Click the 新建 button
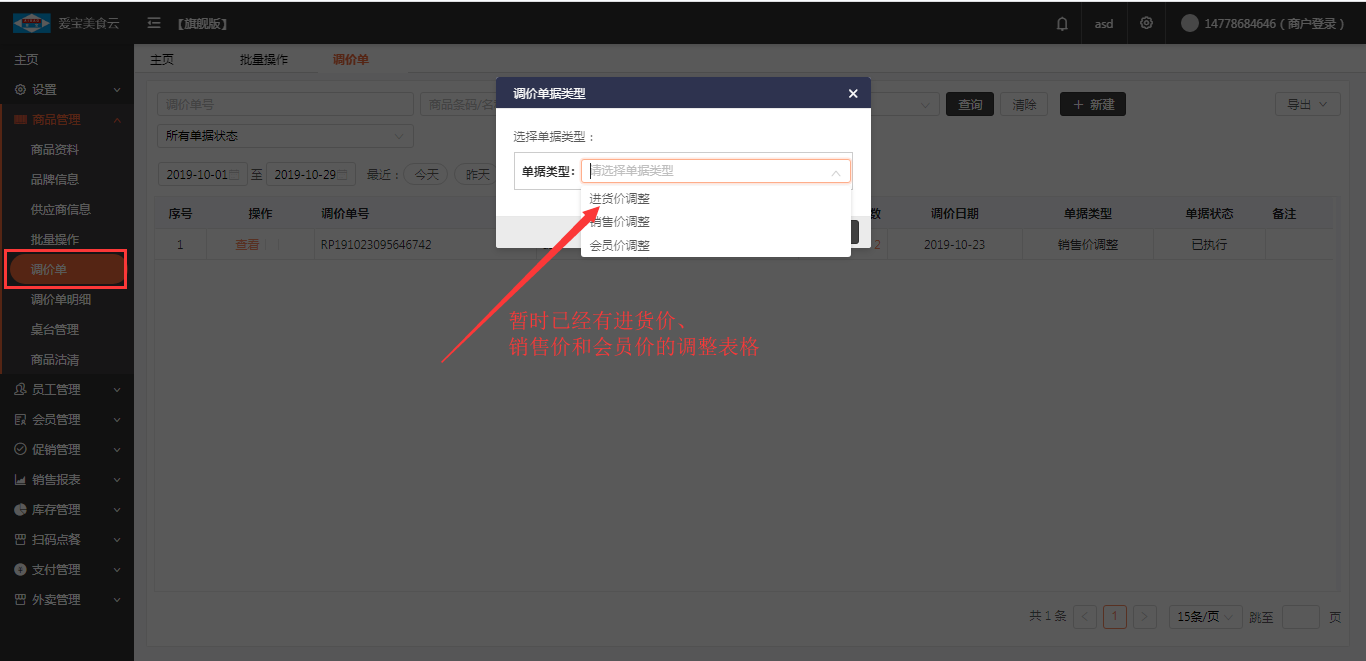1366x661 pixels. (x=1092, y=105)
